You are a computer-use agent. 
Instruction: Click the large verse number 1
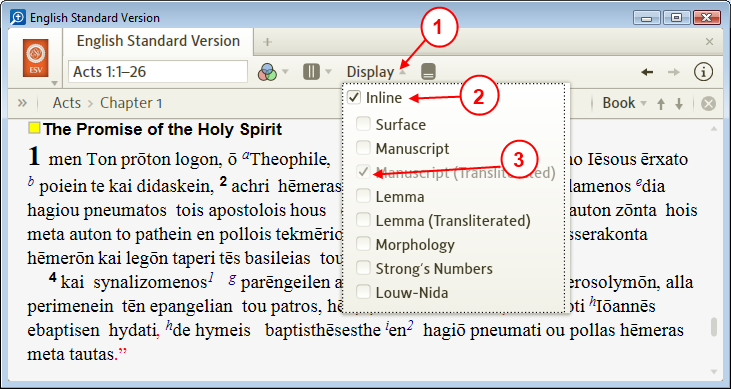pyautogui.click(x=35, y=157)
